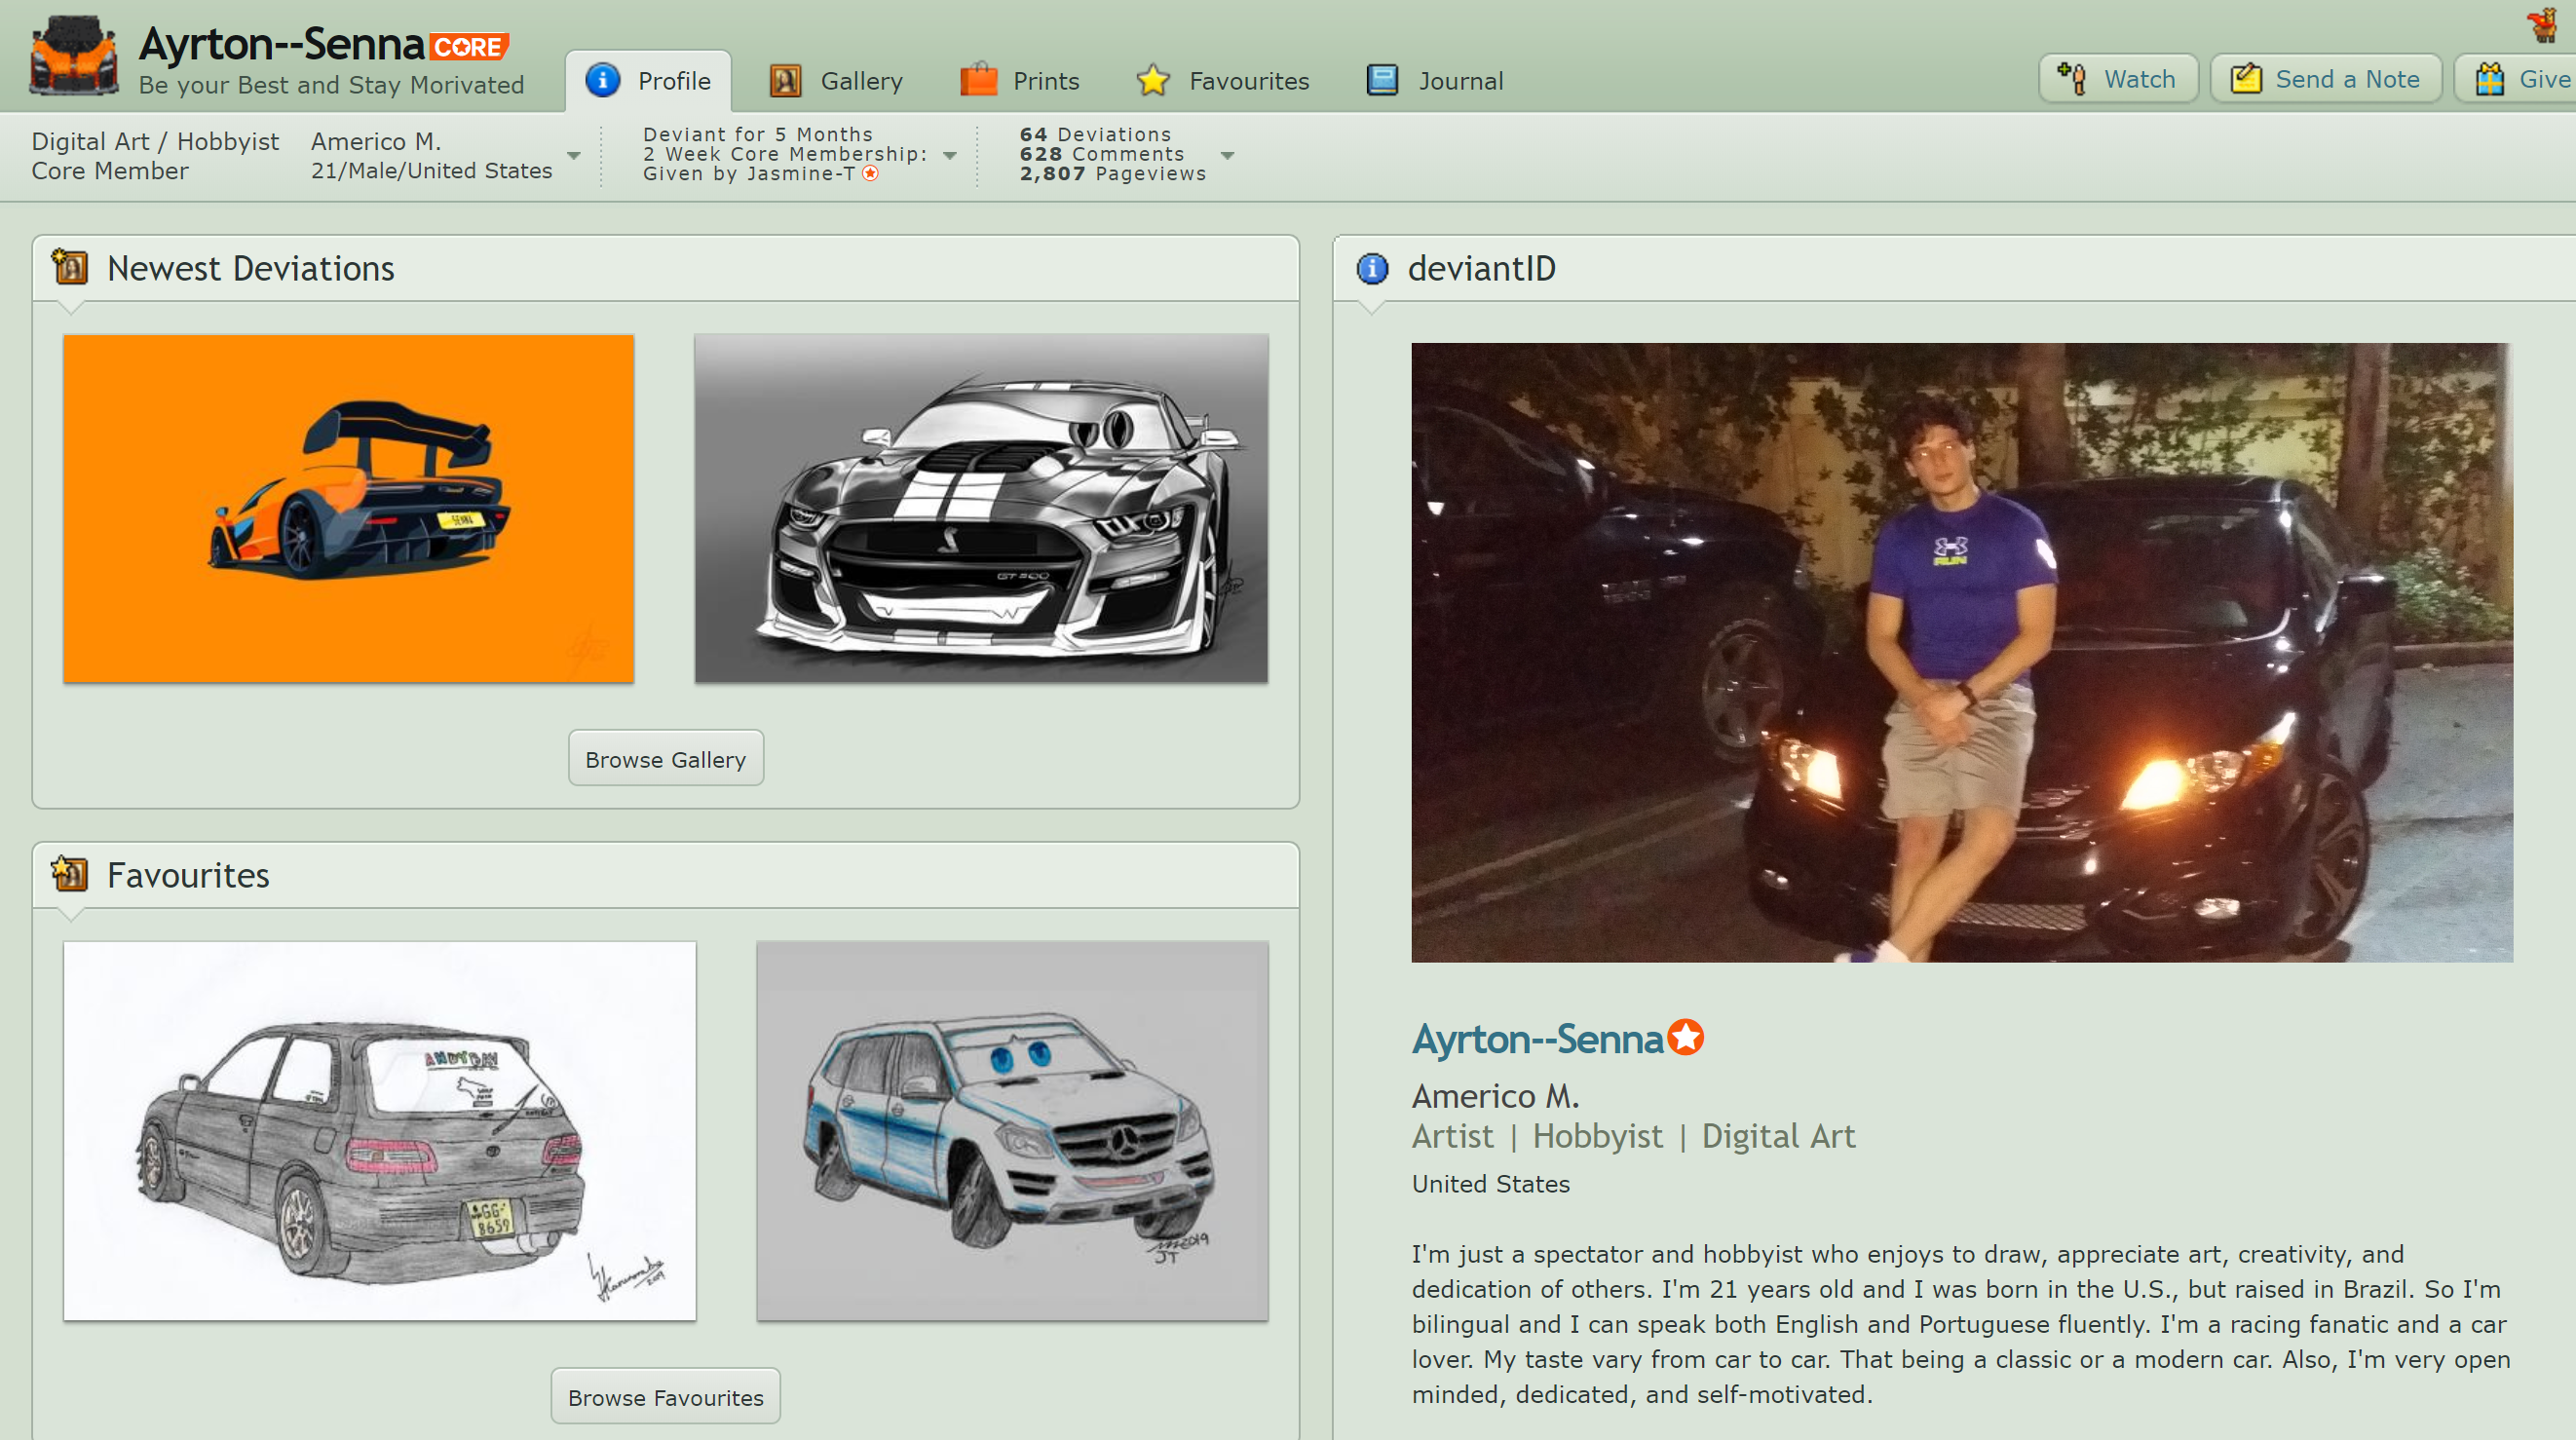Click the Give button
2576x1440 pixels.
[2516, 79]
